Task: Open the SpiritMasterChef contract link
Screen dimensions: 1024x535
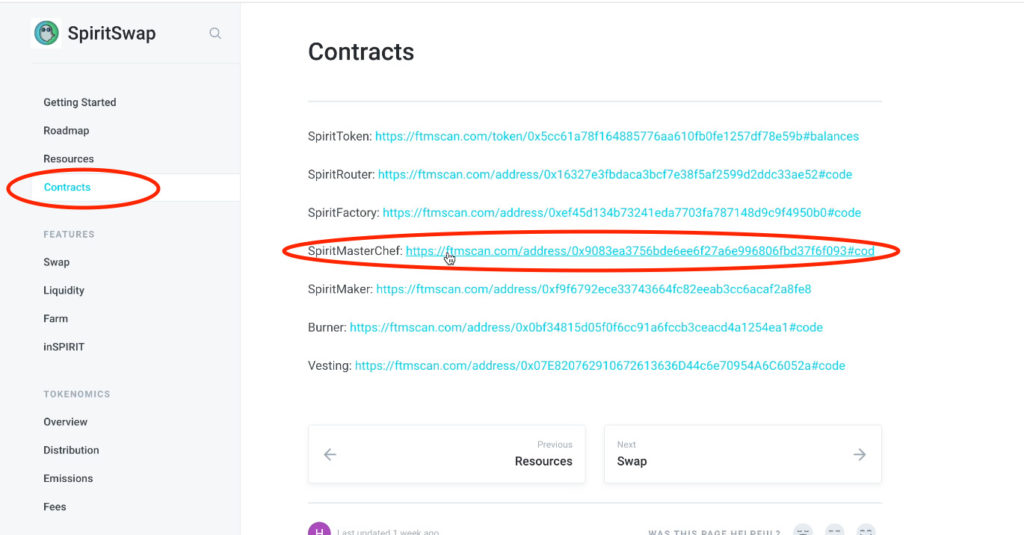Action: pyautogui.click(x=640, y=251)
